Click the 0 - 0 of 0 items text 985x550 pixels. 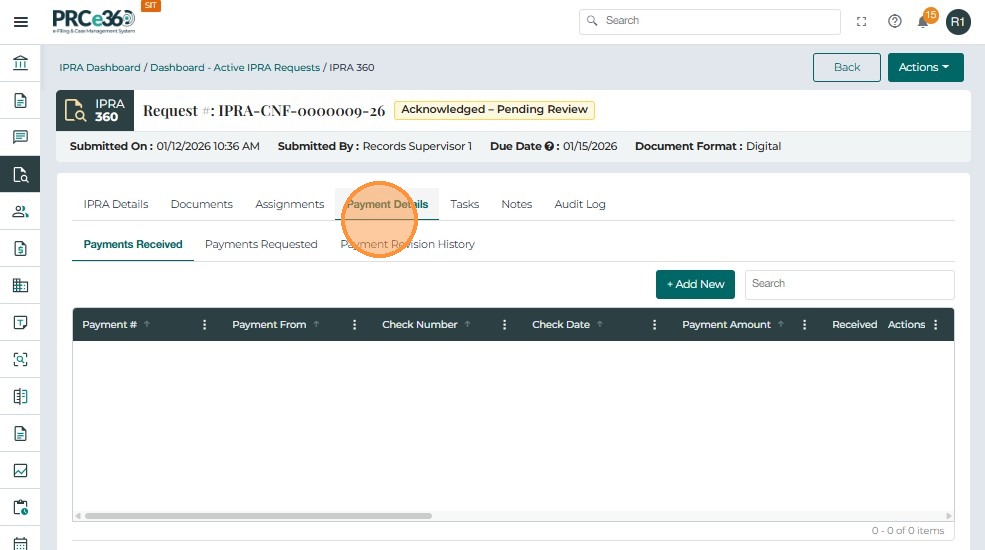908,531
